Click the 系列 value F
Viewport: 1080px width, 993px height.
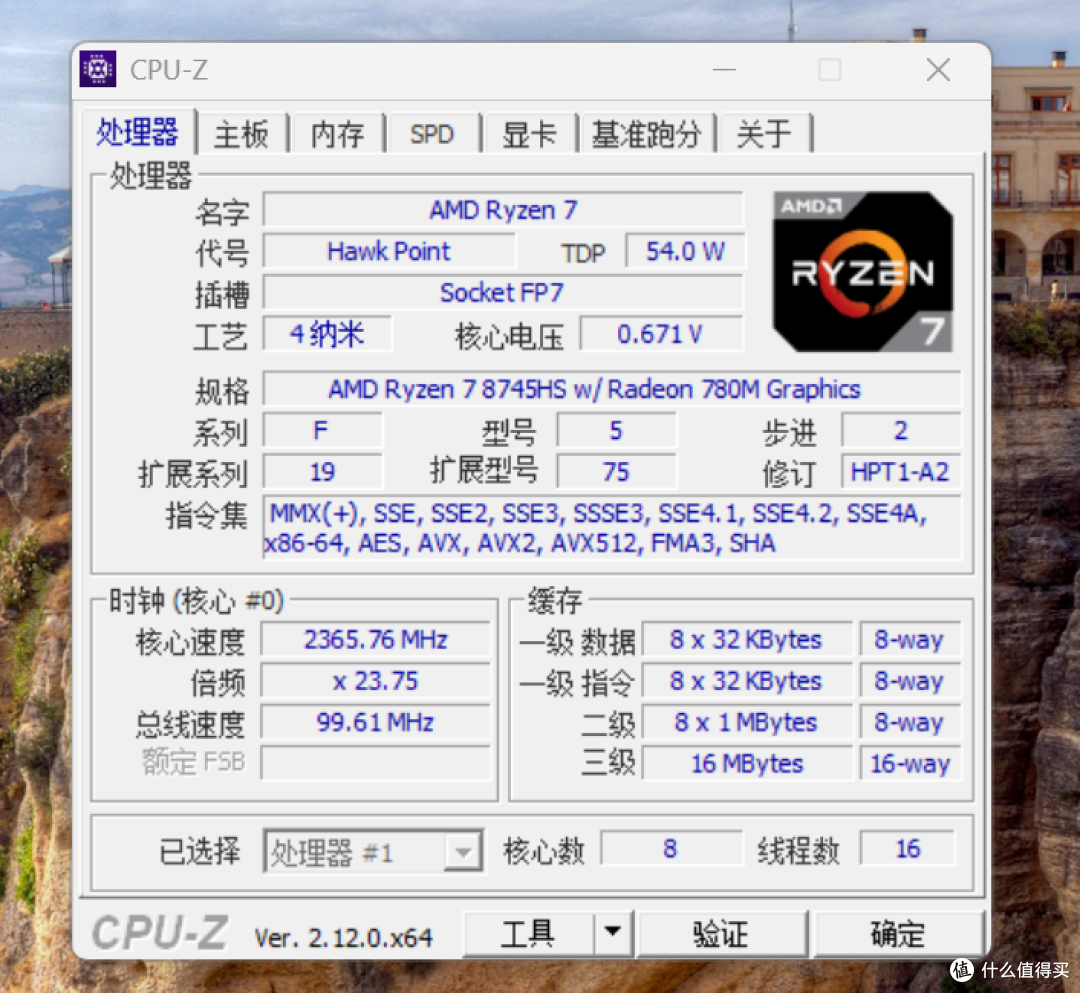click(x=322, y=431)
